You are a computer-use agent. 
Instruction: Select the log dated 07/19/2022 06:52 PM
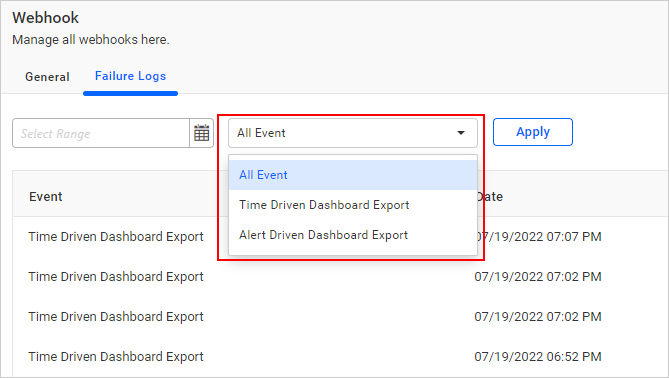tap(538, 357)
